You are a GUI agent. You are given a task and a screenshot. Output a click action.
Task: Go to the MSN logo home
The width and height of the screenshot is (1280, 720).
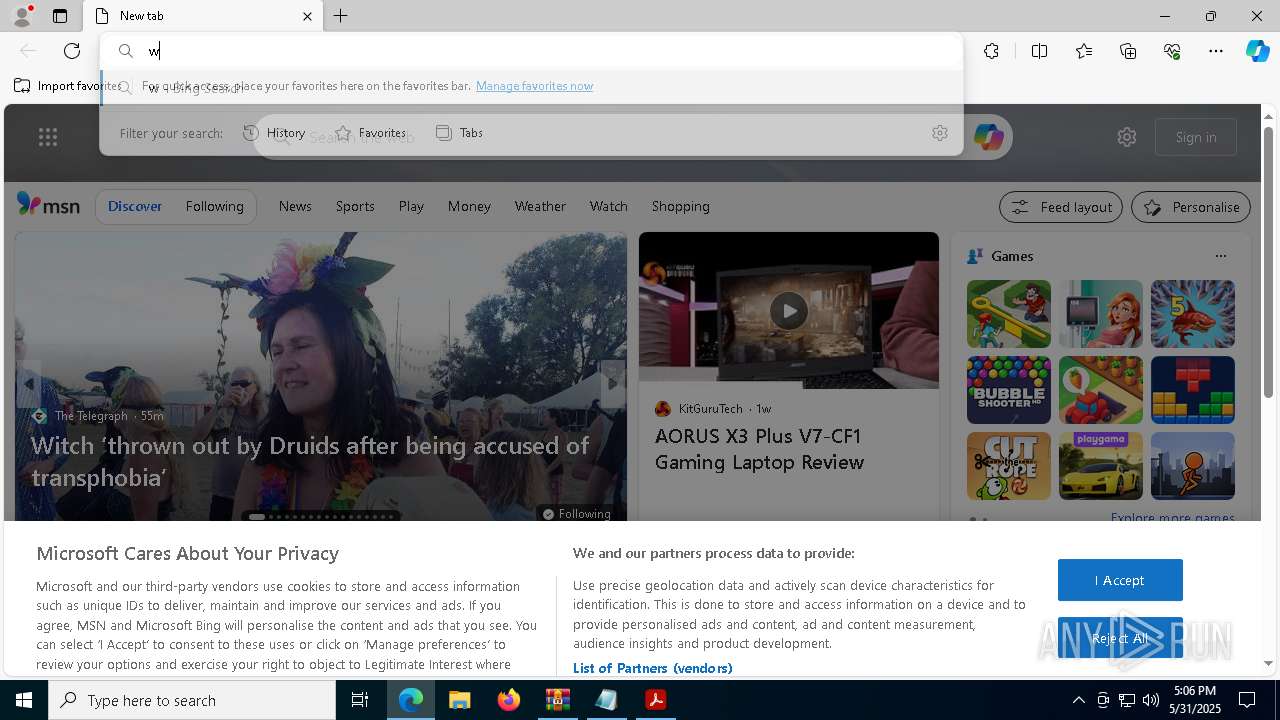[x=48, y=205]
